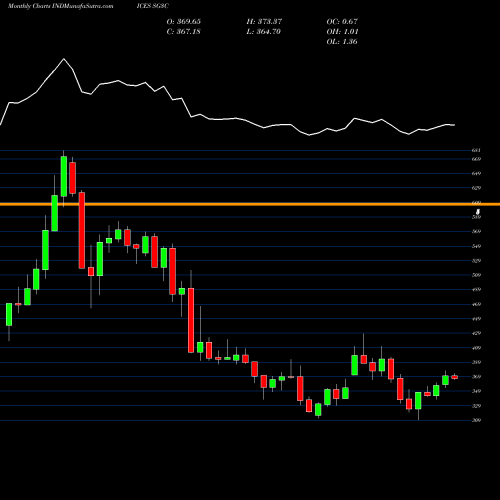Click the 369 price axis label
500x500 pixels.
pos(476,377)
